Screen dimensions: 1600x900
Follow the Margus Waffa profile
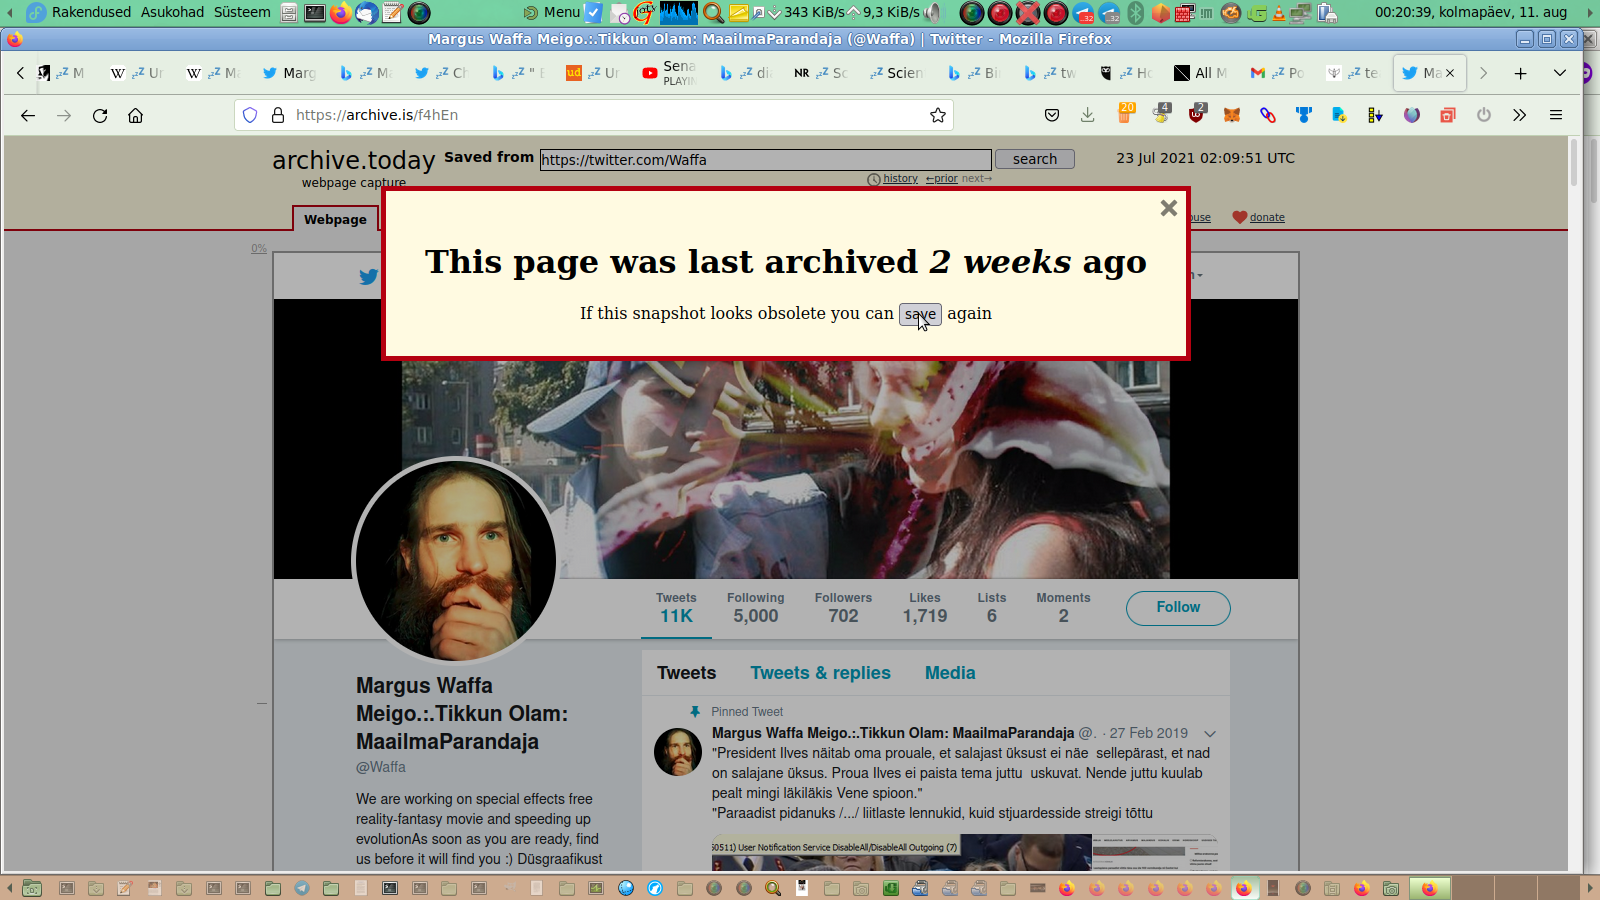(1178, 608)
